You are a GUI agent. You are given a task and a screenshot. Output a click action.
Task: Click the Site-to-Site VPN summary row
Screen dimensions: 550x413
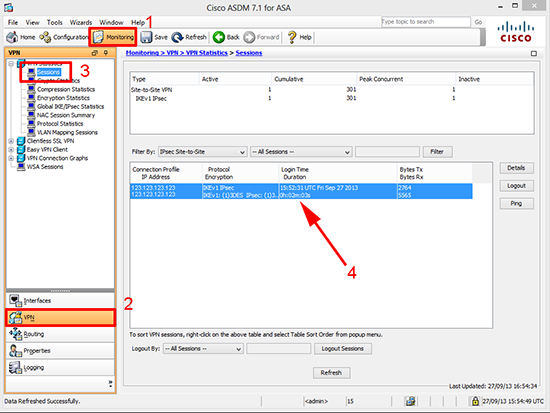[331, 90]
